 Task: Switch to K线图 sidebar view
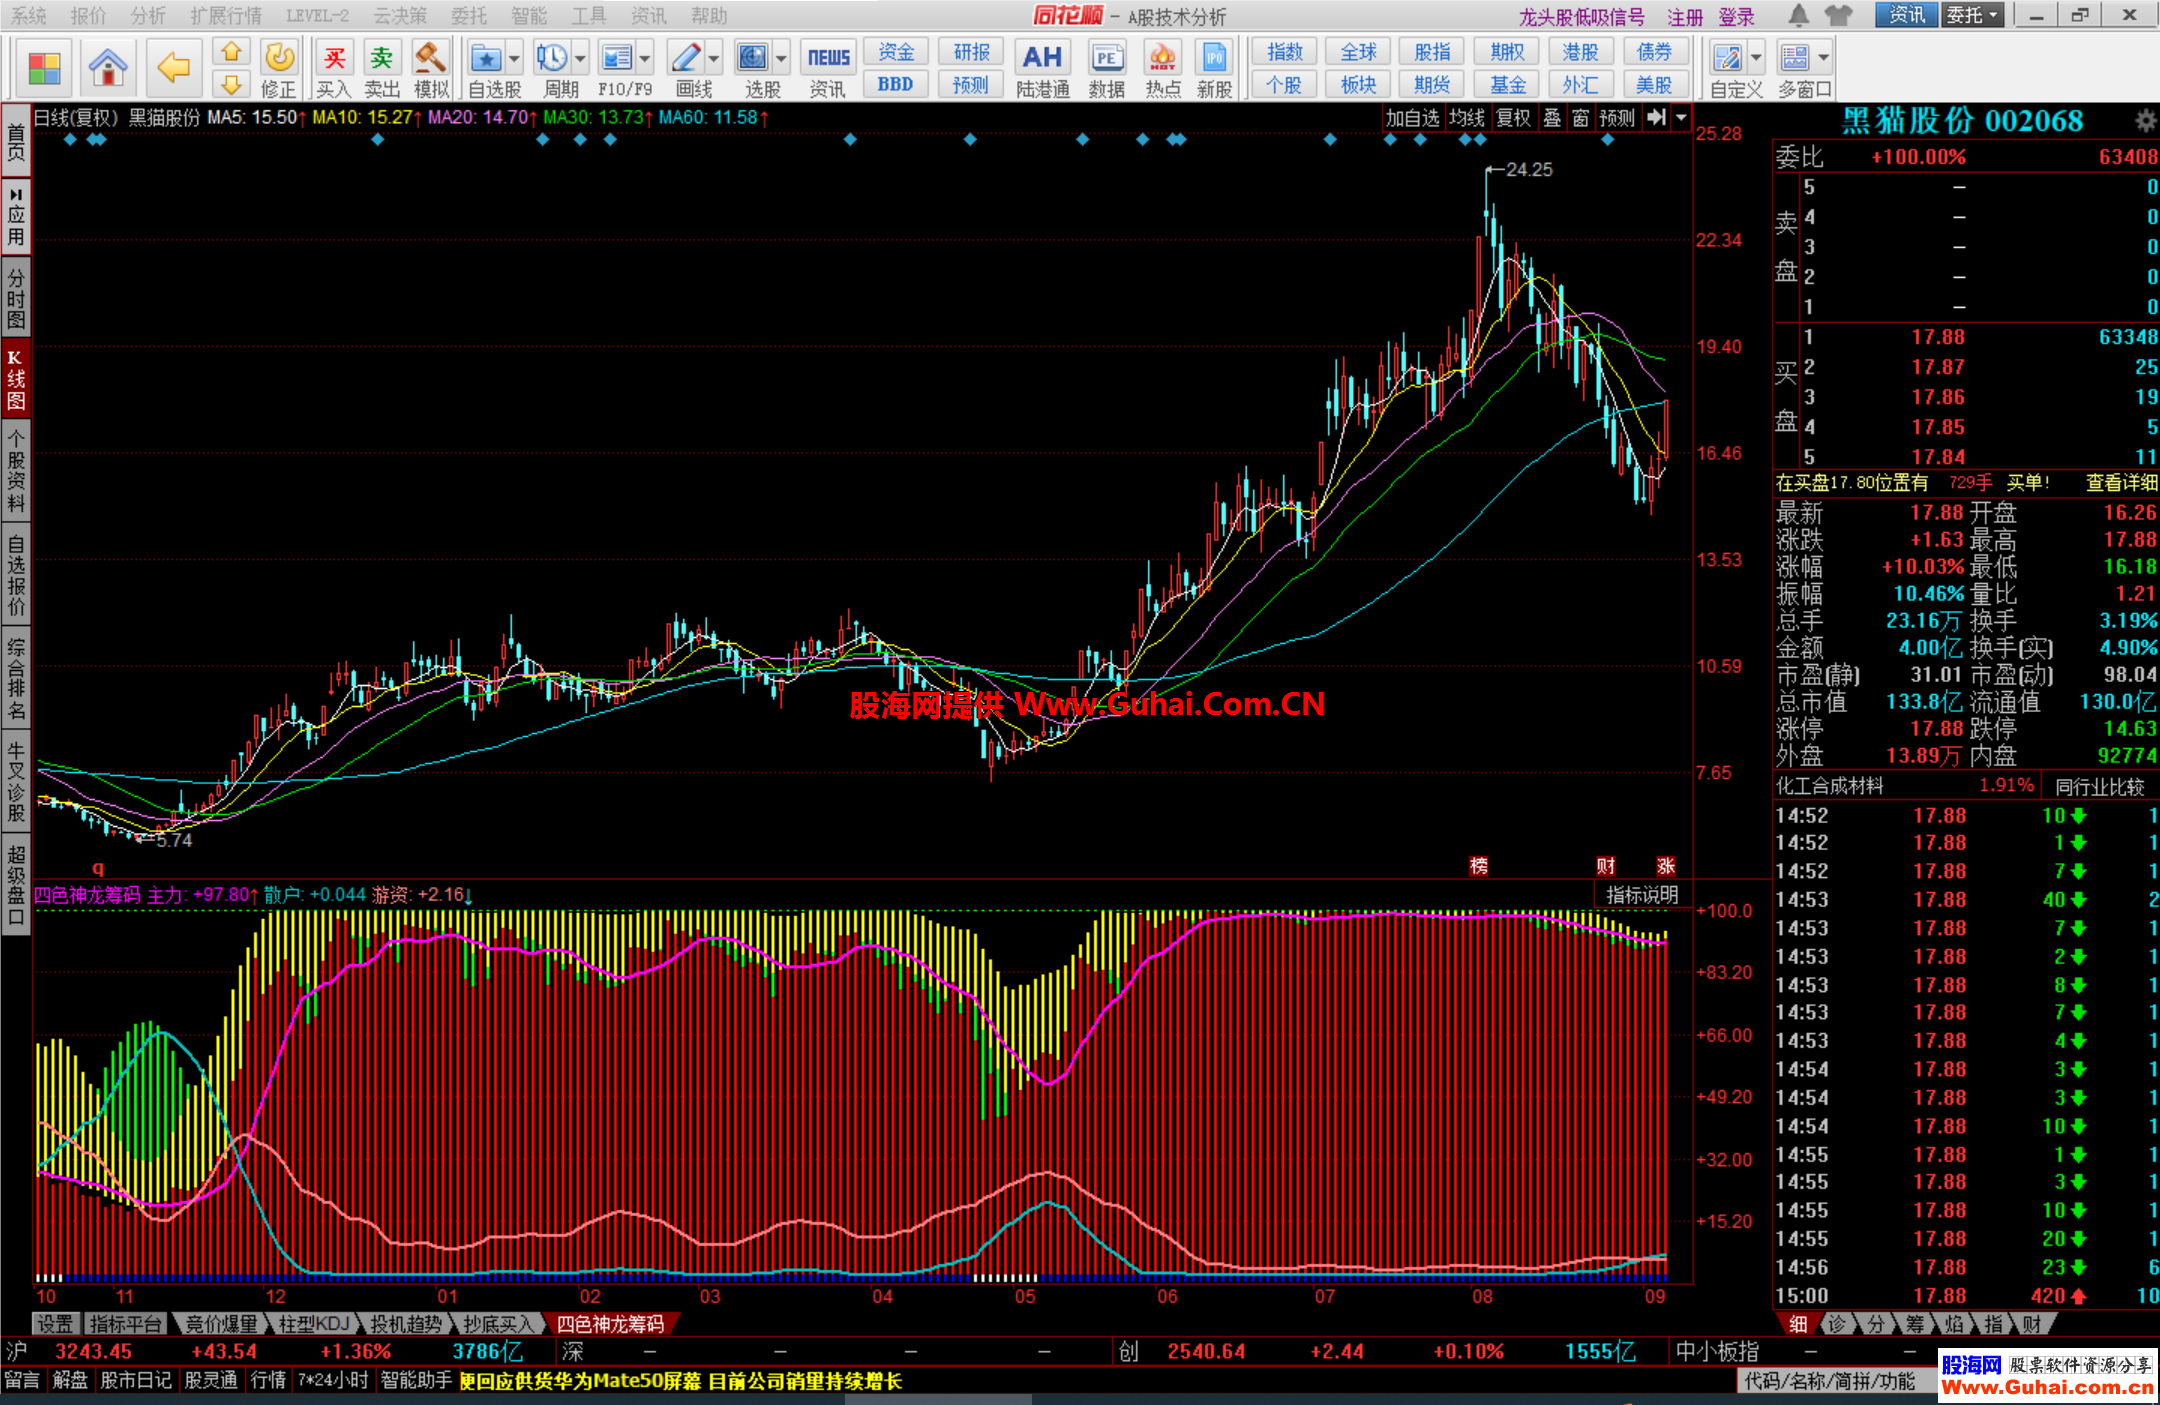point(16,380)
